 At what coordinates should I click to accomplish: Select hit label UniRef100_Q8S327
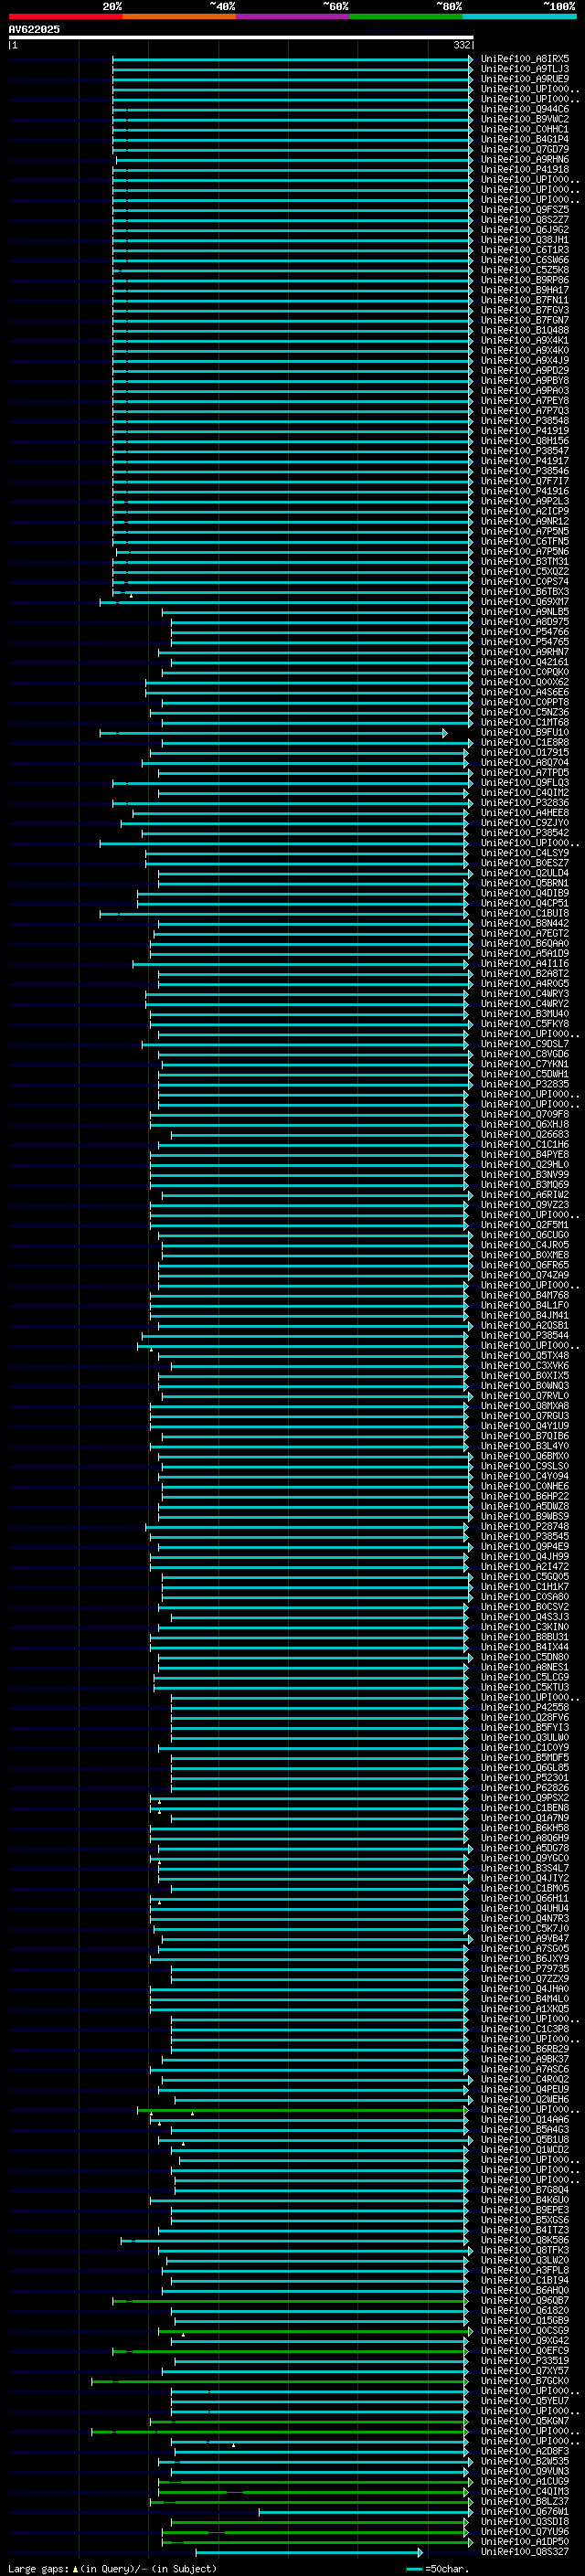525,2552
